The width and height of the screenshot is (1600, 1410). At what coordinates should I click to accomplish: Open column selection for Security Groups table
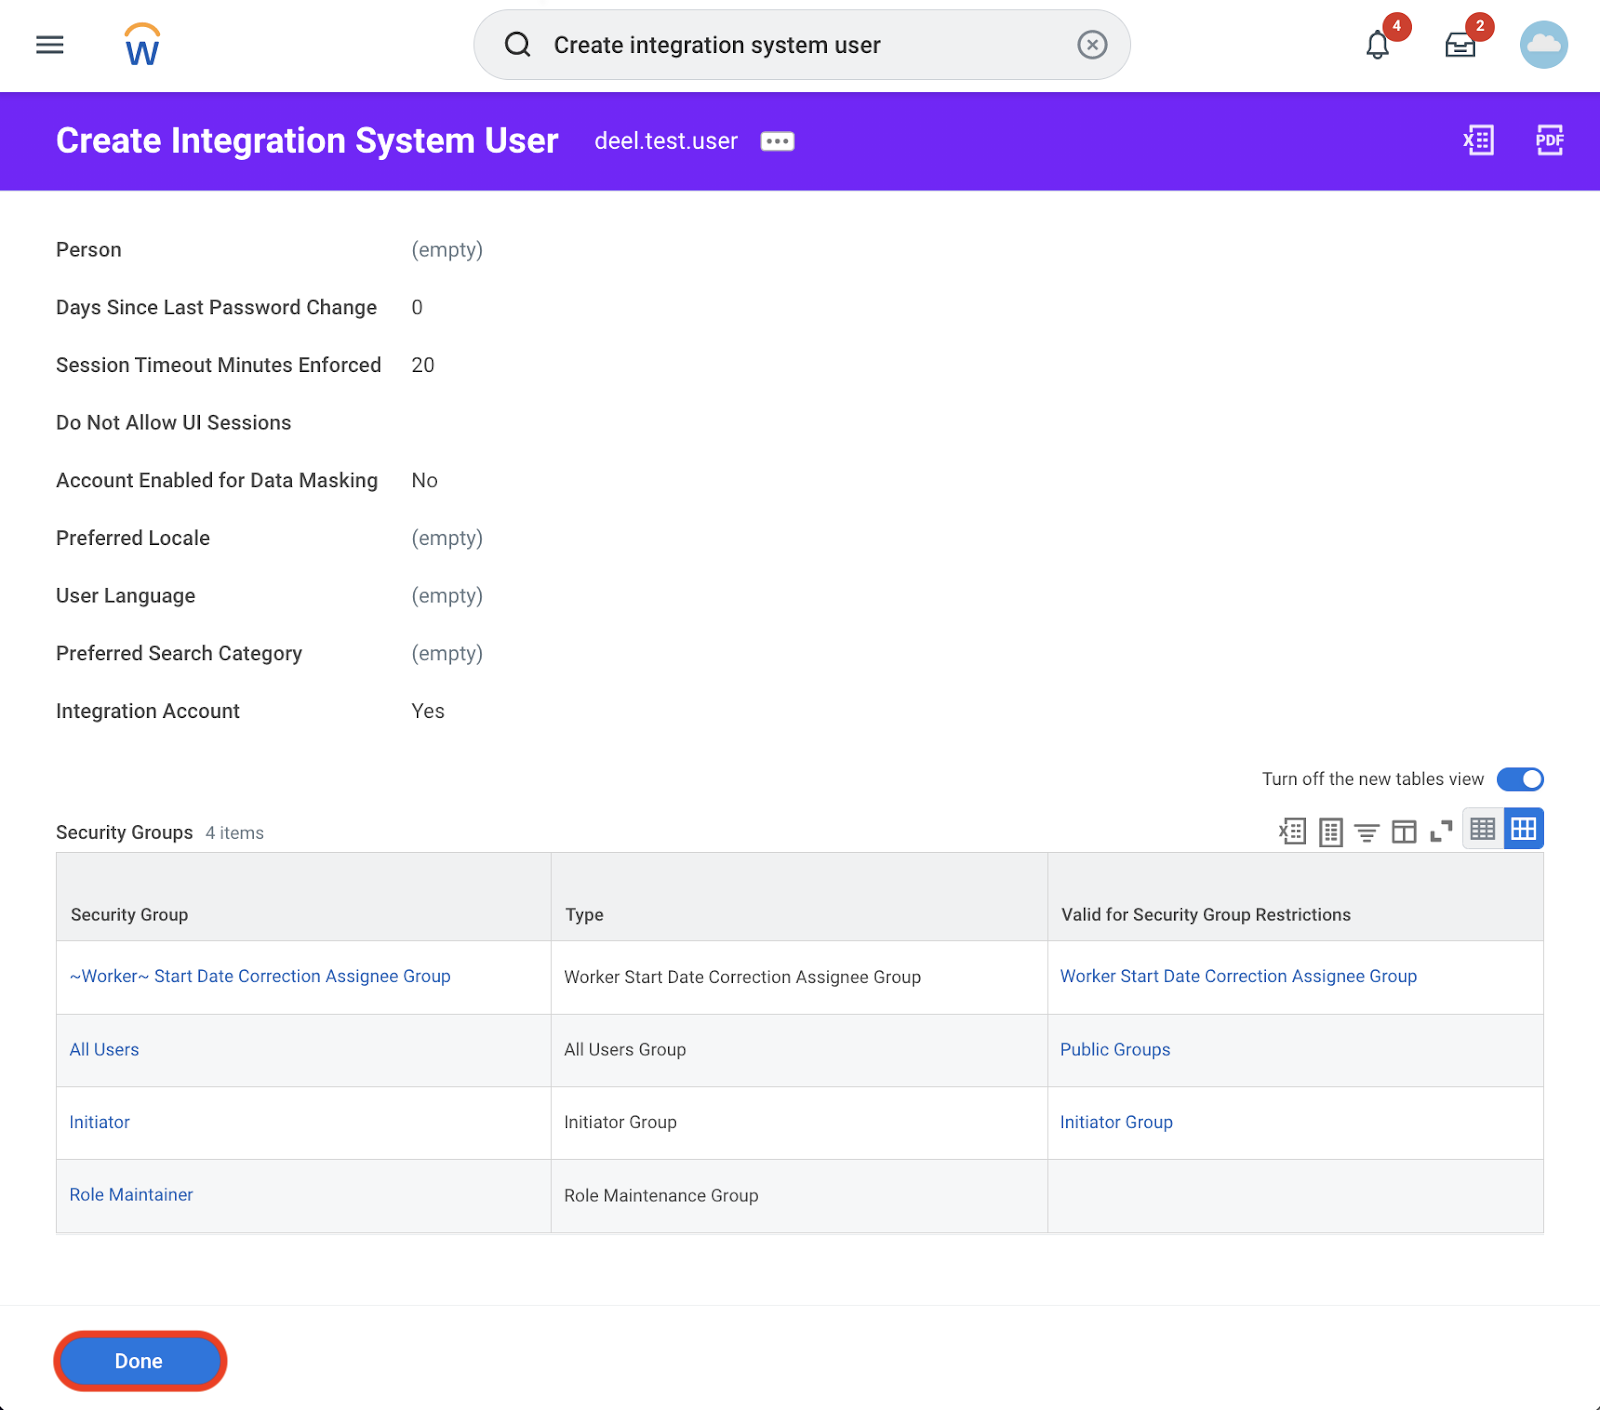[1404, 832]
